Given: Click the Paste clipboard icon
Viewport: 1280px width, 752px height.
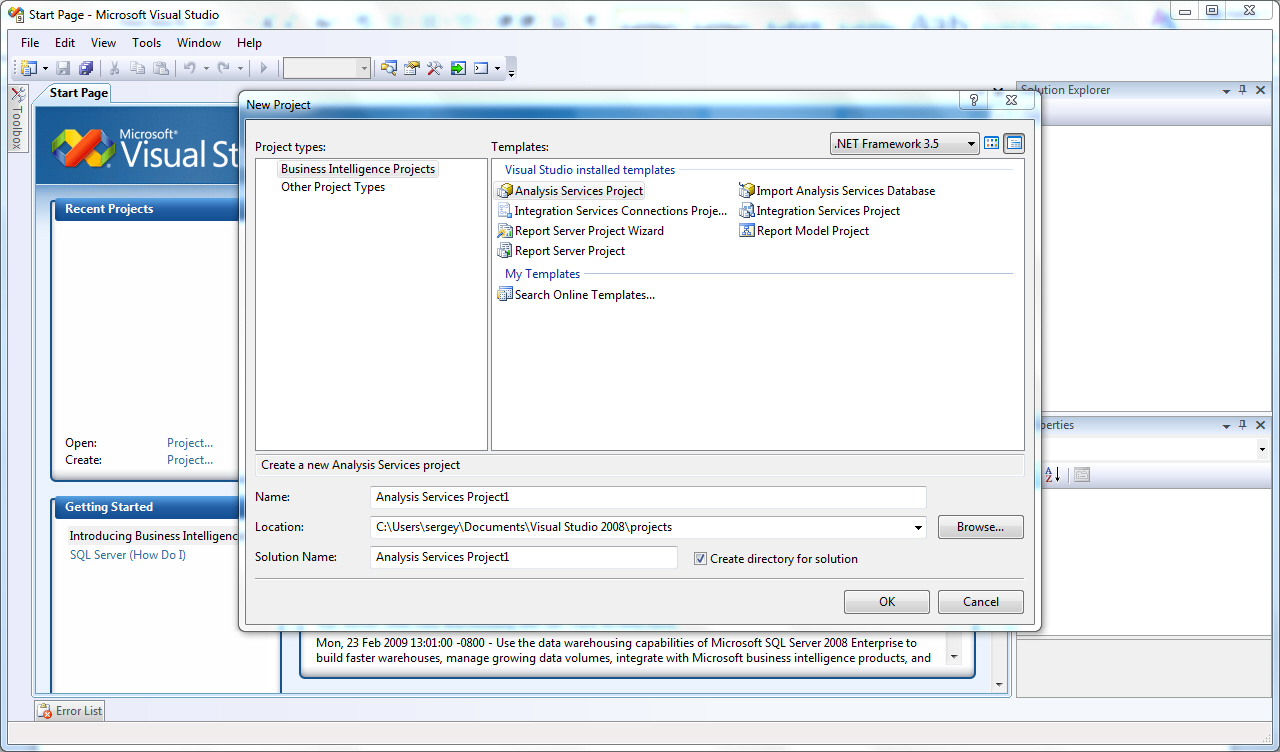Looking at the screenshot, I should coord(161,68).
